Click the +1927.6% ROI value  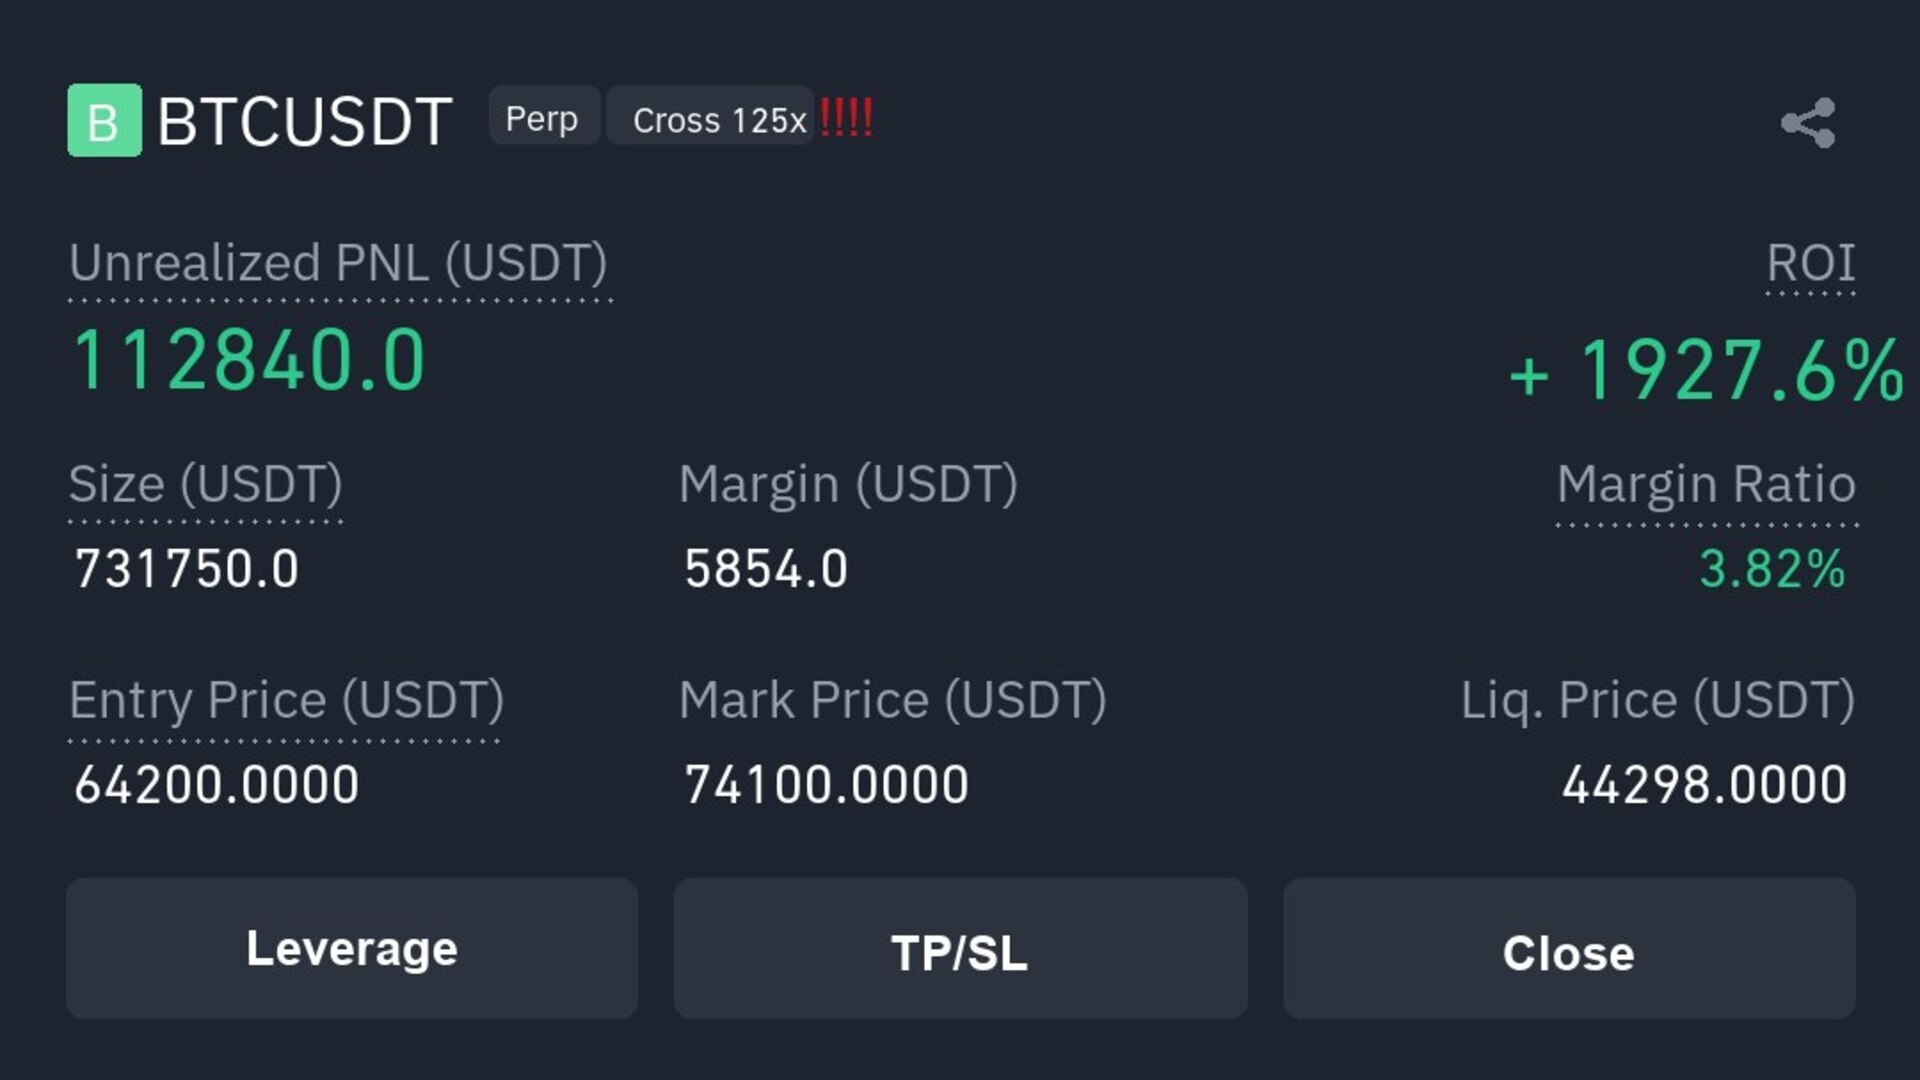click(1706, 370)
